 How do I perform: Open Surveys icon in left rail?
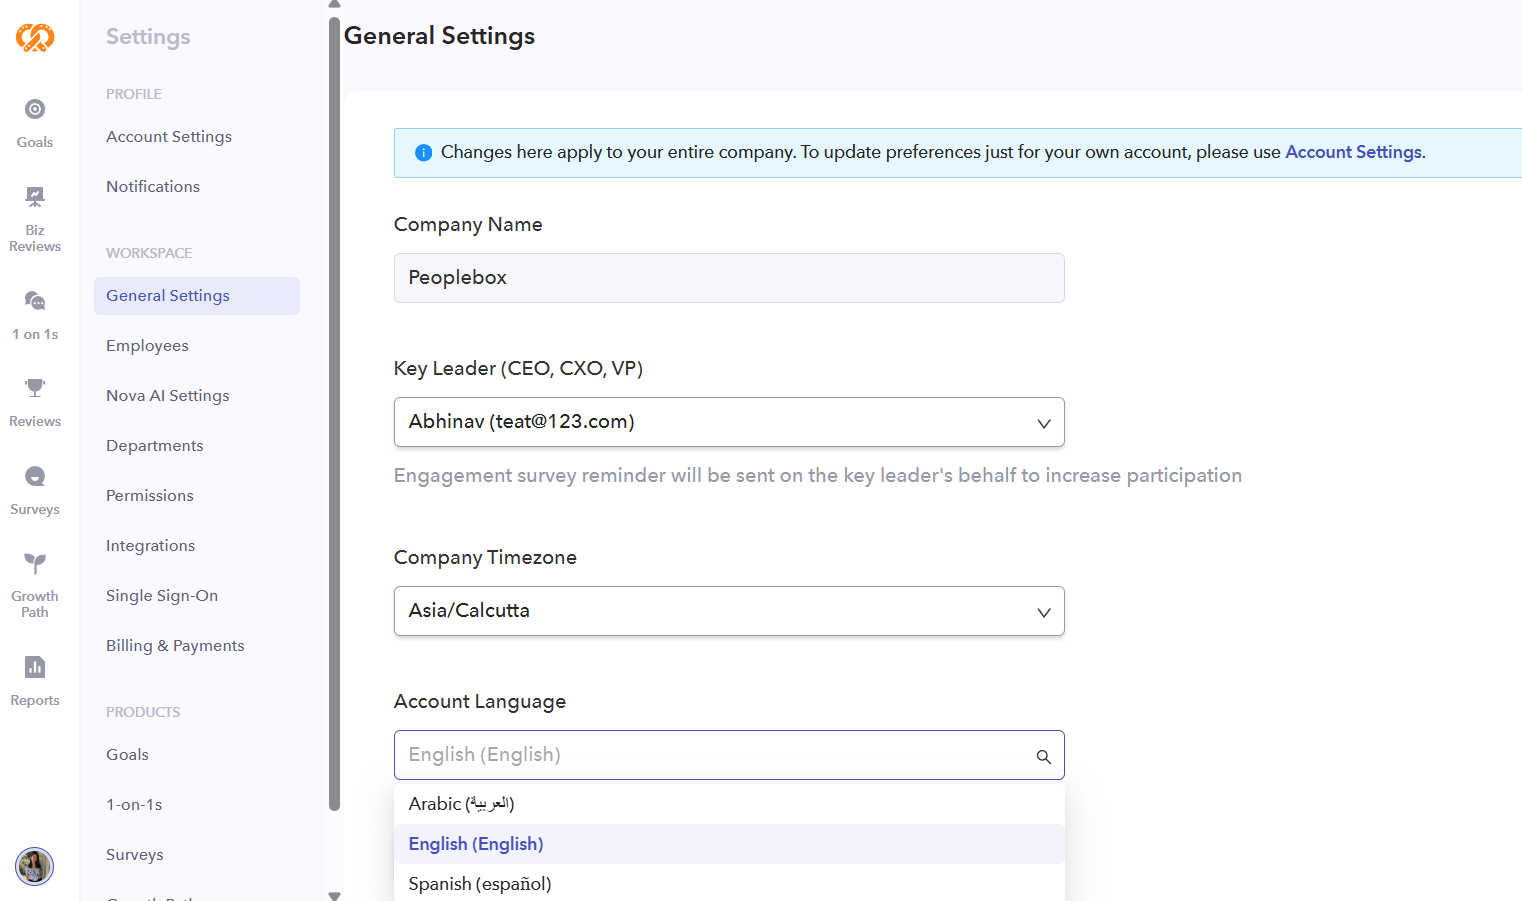pos(35,477)
